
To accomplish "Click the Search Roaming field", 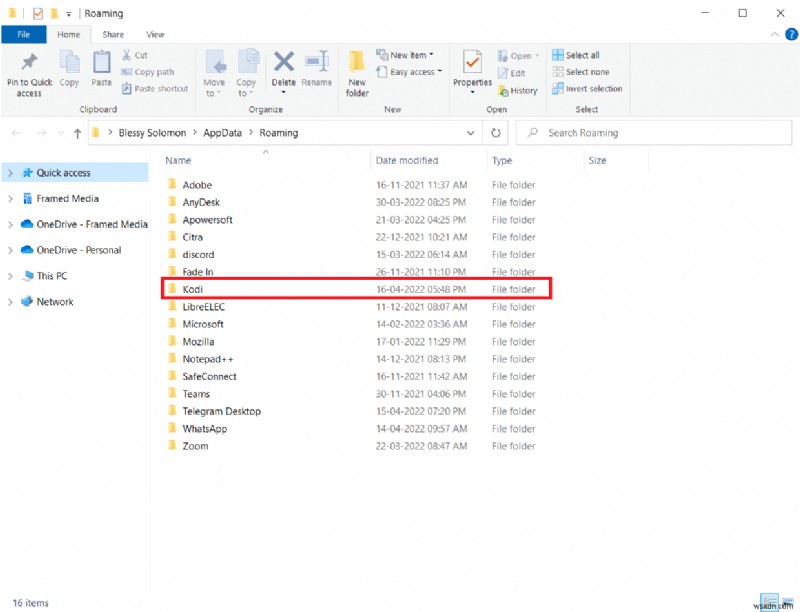I will [655, 133].
